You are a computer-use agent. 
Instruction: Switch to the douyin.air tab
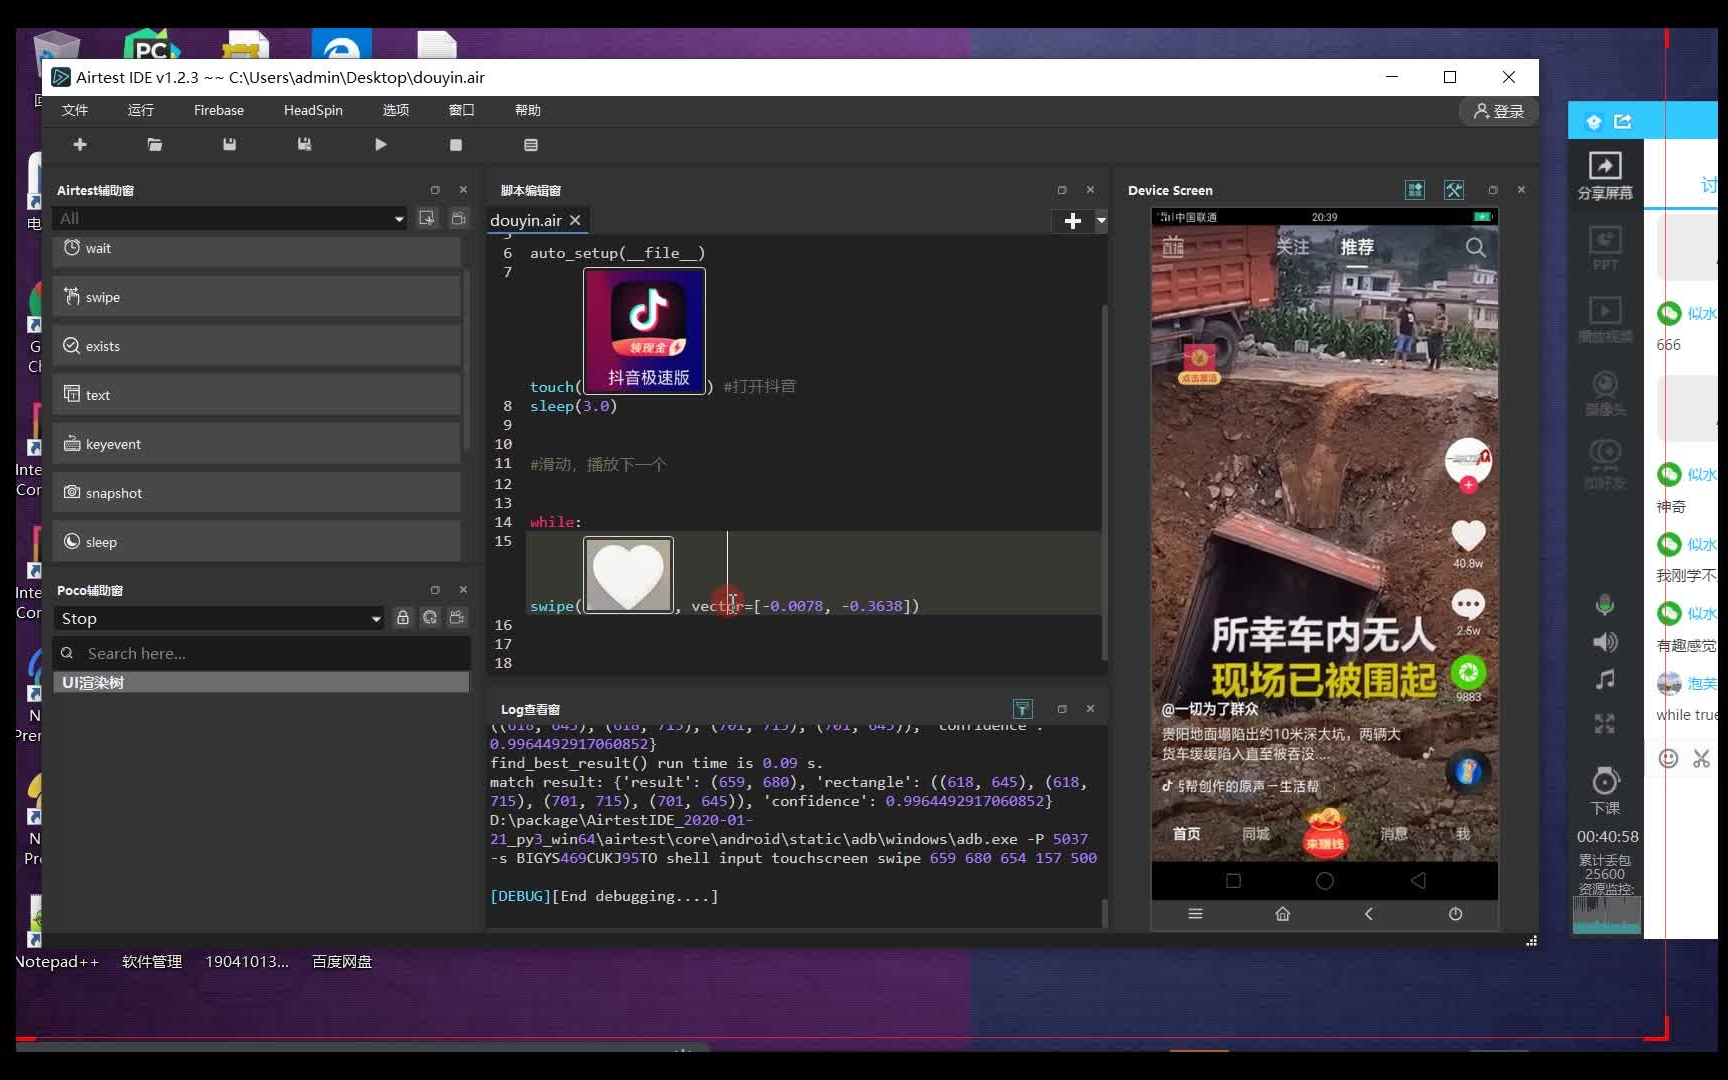pos(525,220)
